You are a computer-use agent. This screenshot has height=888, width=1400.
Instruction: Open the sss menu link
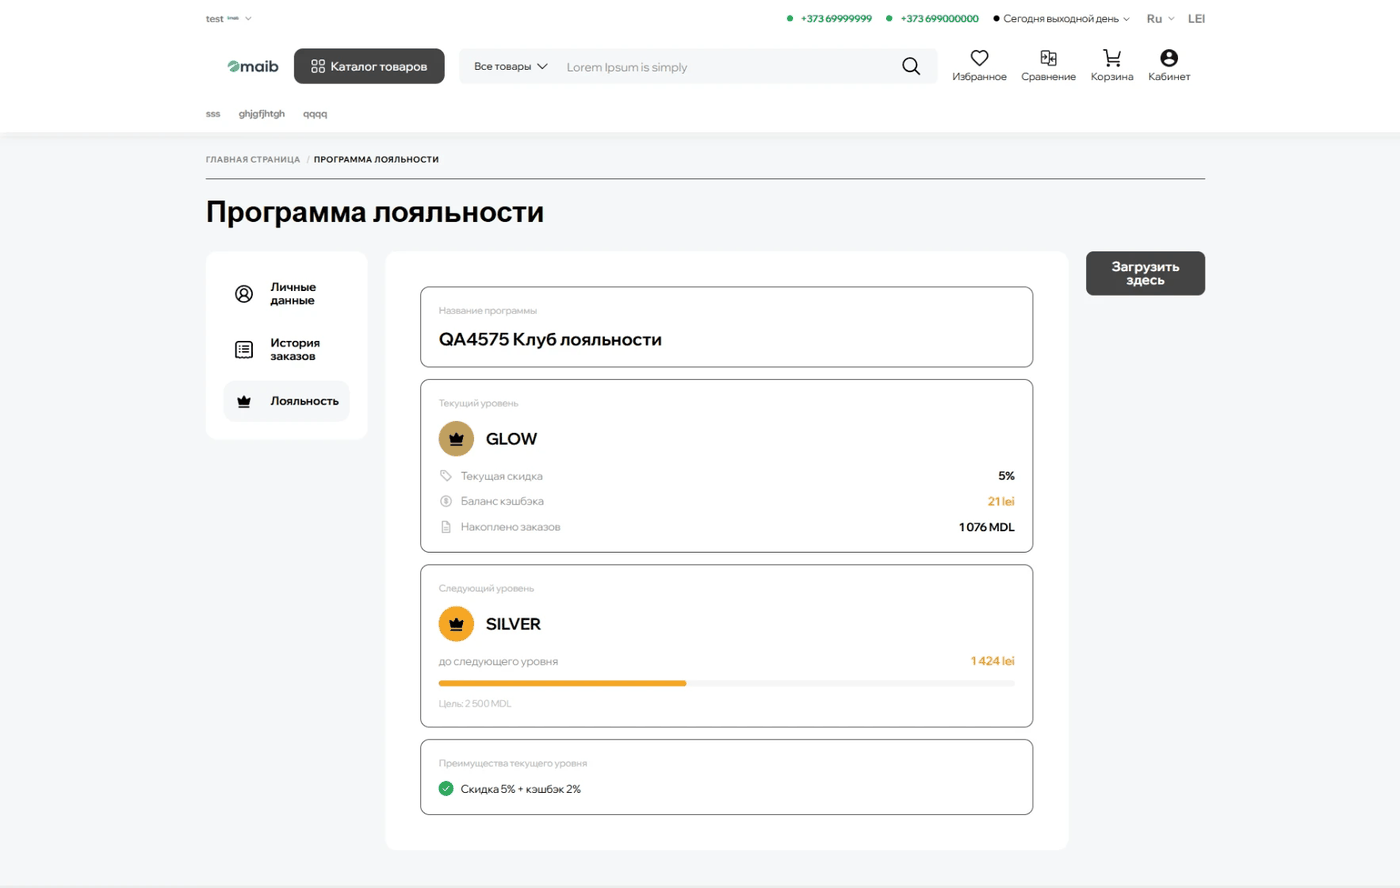(213, 113)
